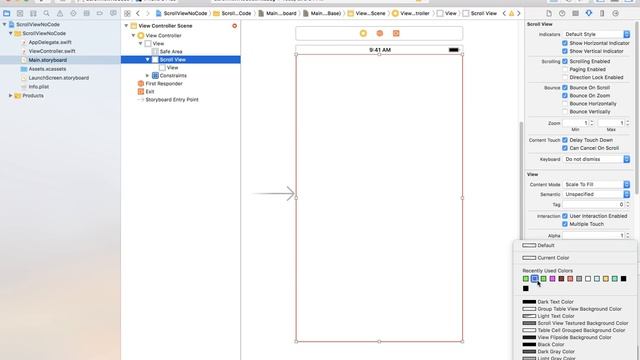640x360 pixels.
Task: Collapse the View Controller Scene disclosure triangle
Action: click(x=126, y=26)
